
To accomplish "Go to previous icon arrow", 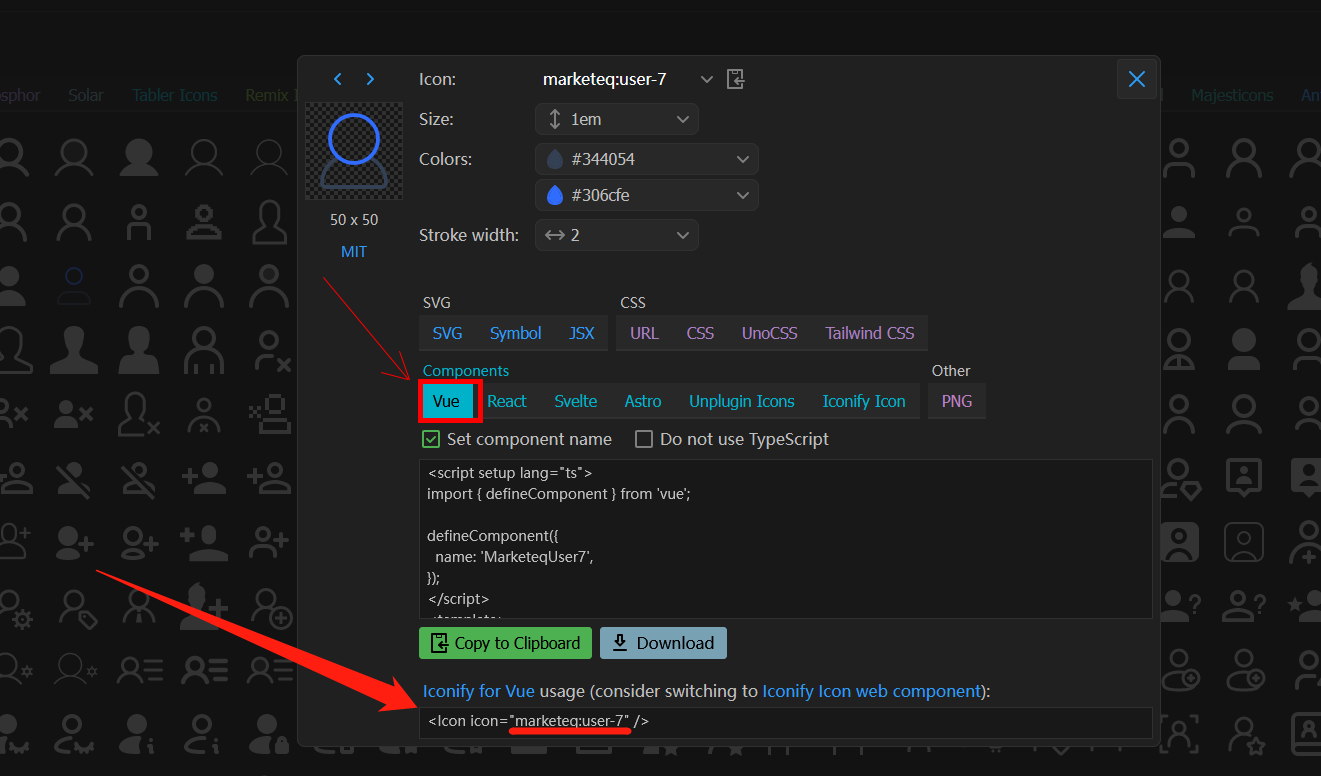I will coord(338,79).
